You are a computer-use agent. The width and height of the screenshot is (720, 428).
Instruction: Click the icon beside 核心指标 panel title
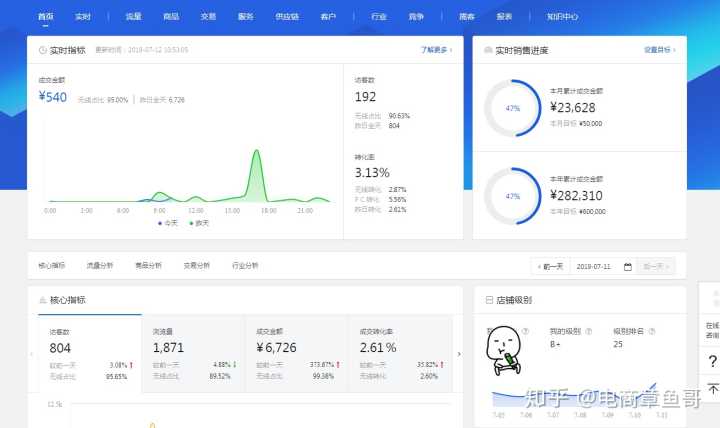click(x=42, y=300)
